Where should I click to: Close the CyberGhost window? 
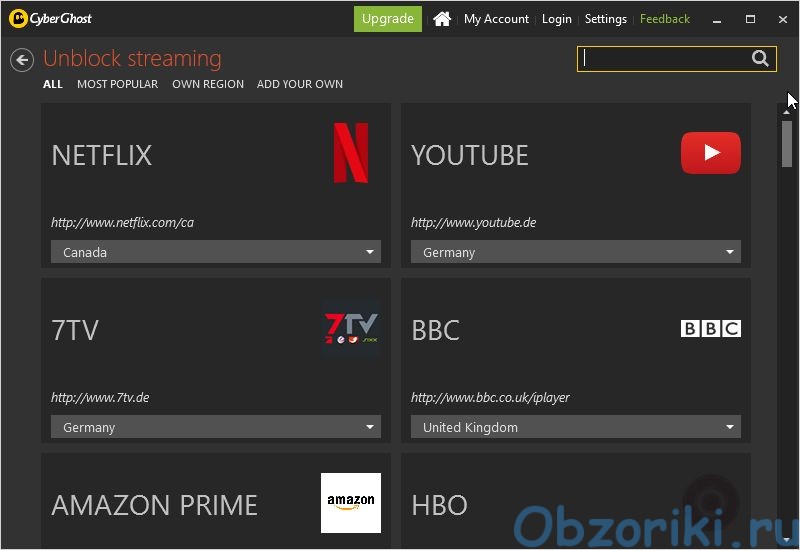tap(783, 19)
